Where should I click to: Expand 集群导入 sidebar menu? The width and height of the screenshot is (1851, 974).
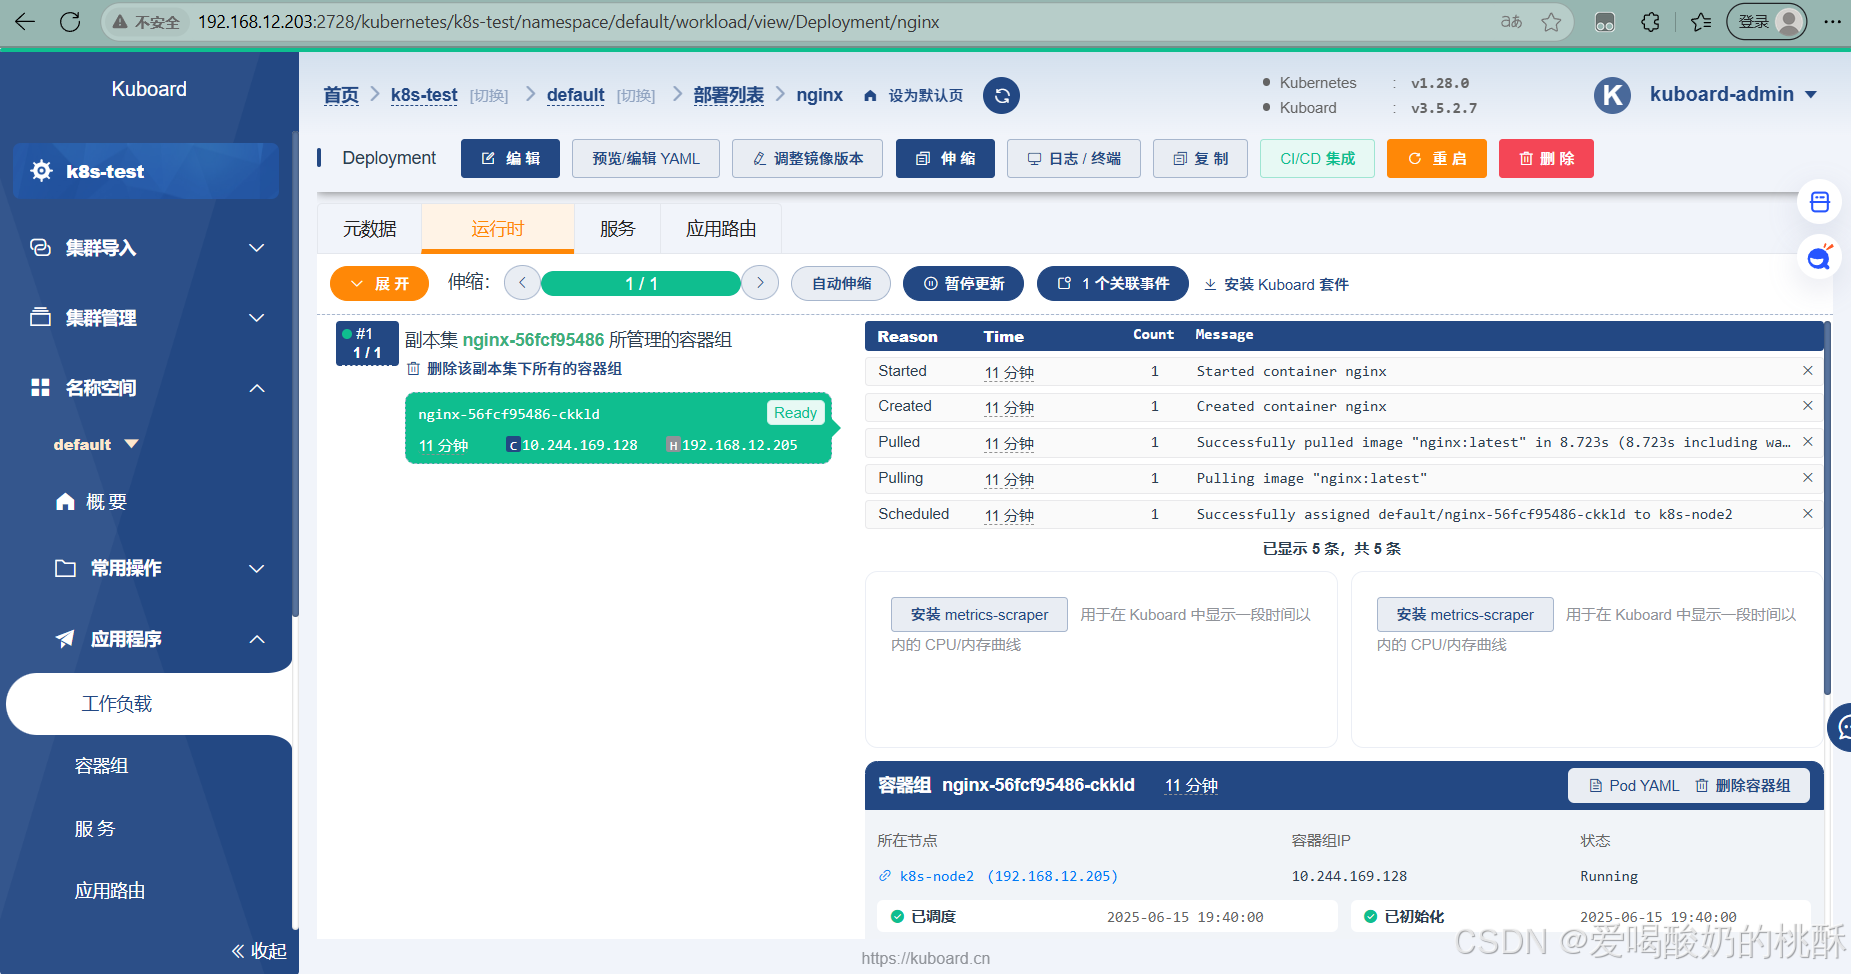[146, 247]
